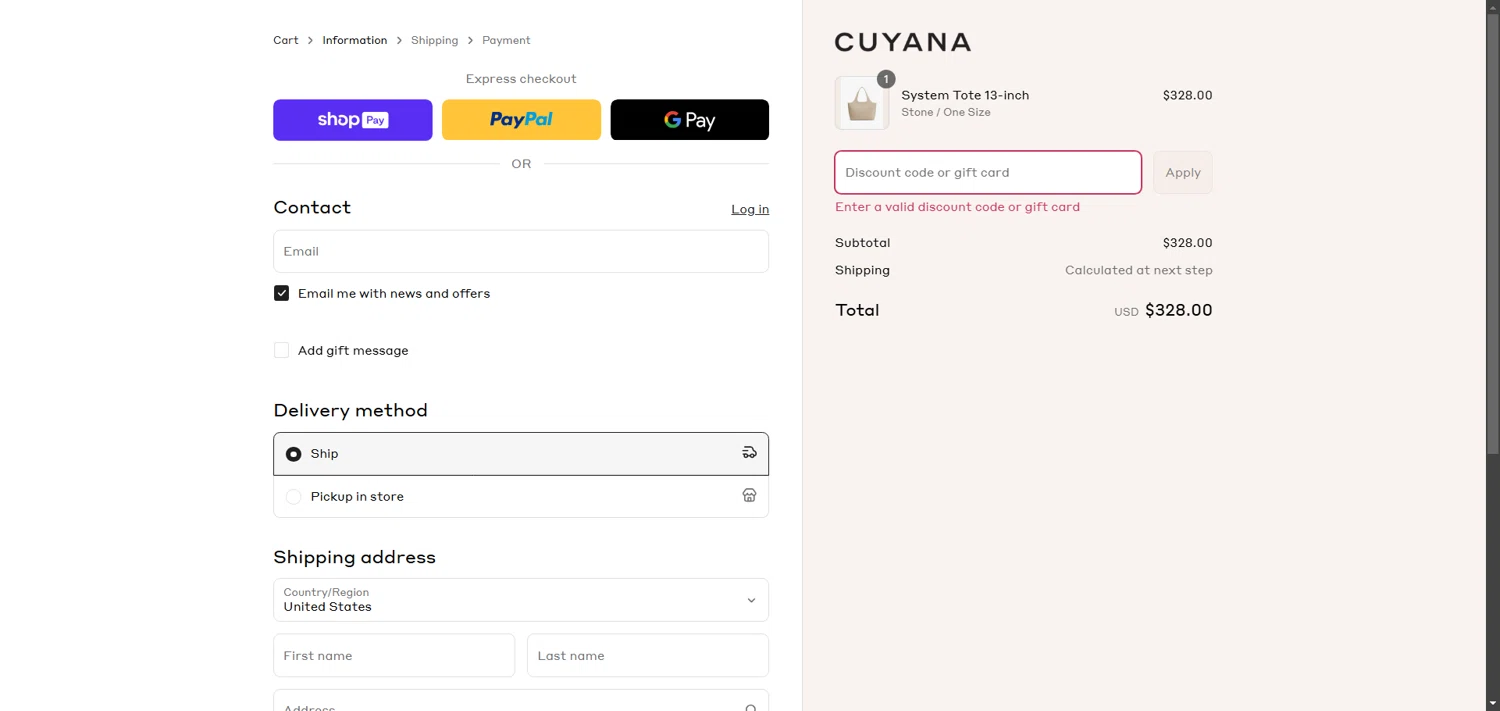Image resolution: width=1500 pixels, height=711 pixels.
Task: Click the Discount code or gift card field
Action: (x=988, y=172)
